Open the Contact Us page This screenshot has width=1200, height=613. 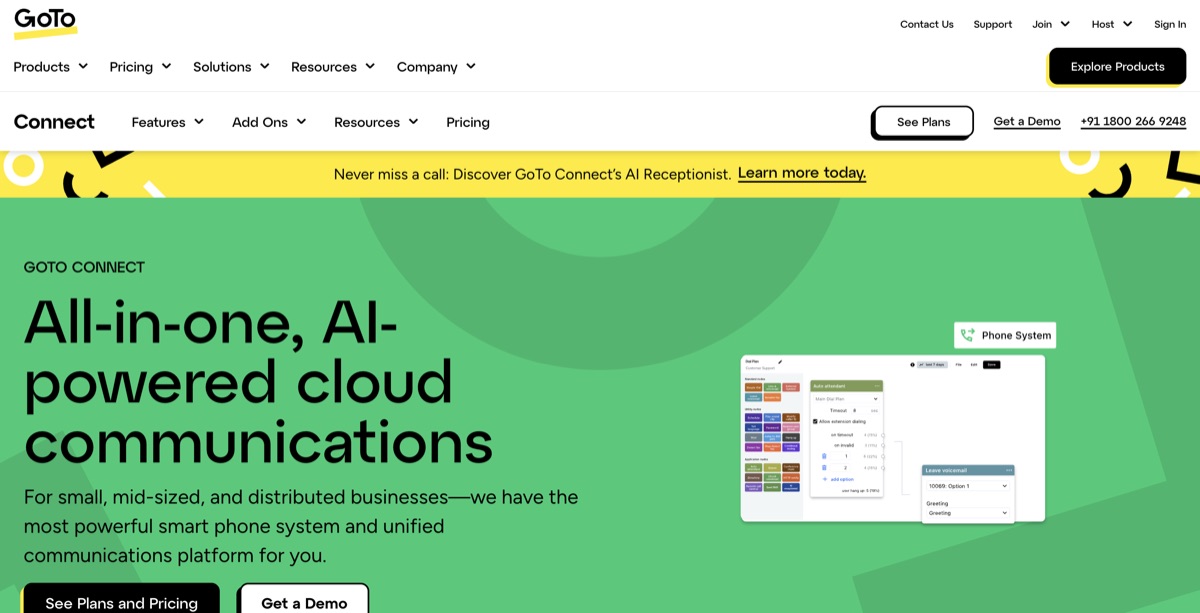[926, 24]
